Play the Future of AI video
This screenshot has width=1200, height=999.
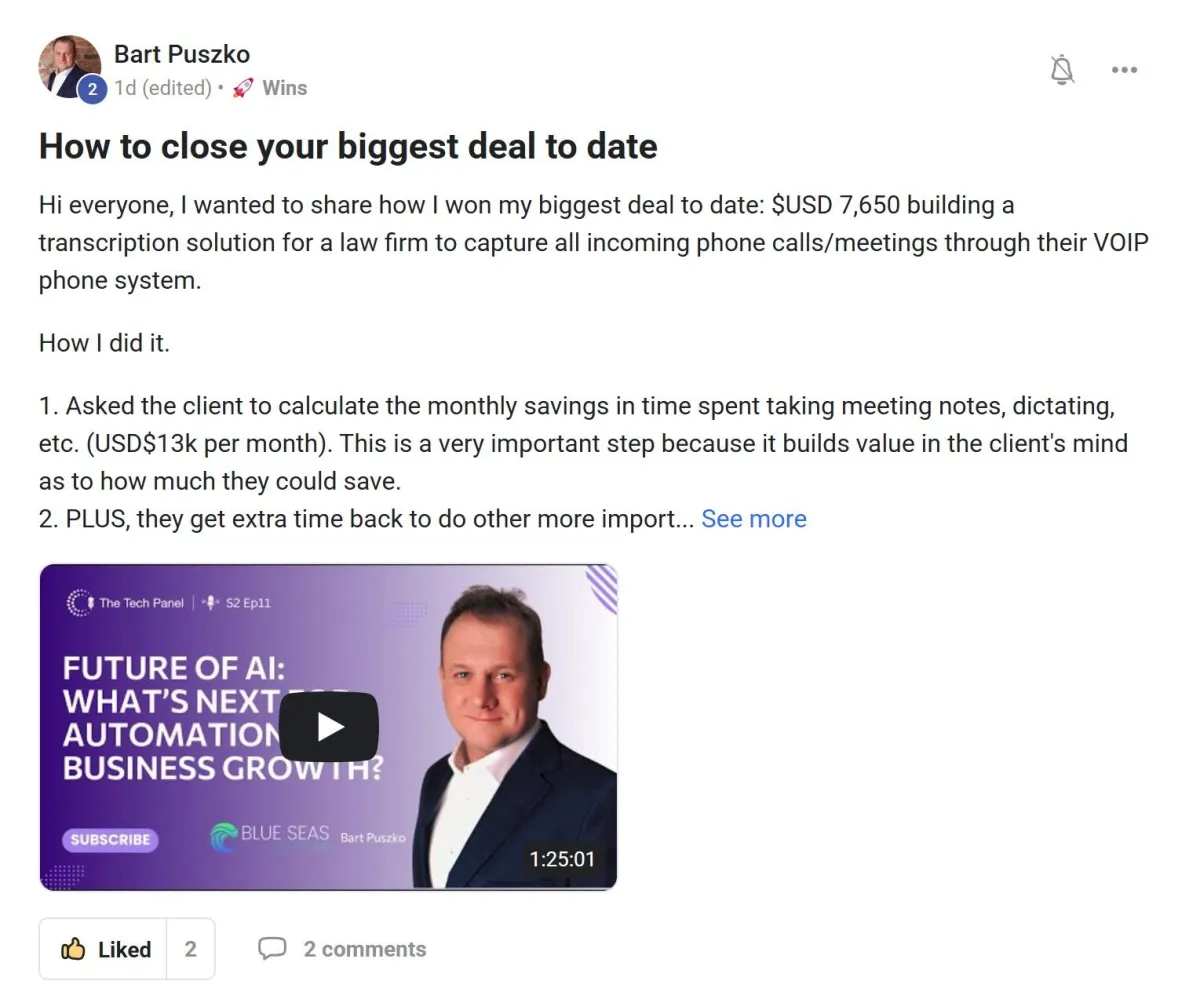click(x=328, y=727)
